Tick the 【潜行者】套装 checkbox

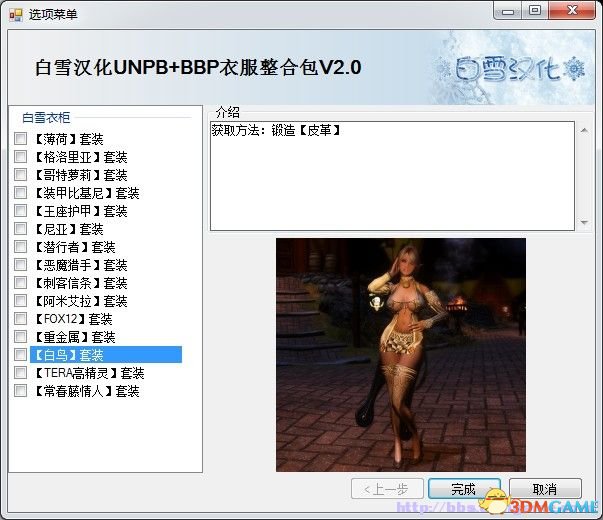click(20, 247)
